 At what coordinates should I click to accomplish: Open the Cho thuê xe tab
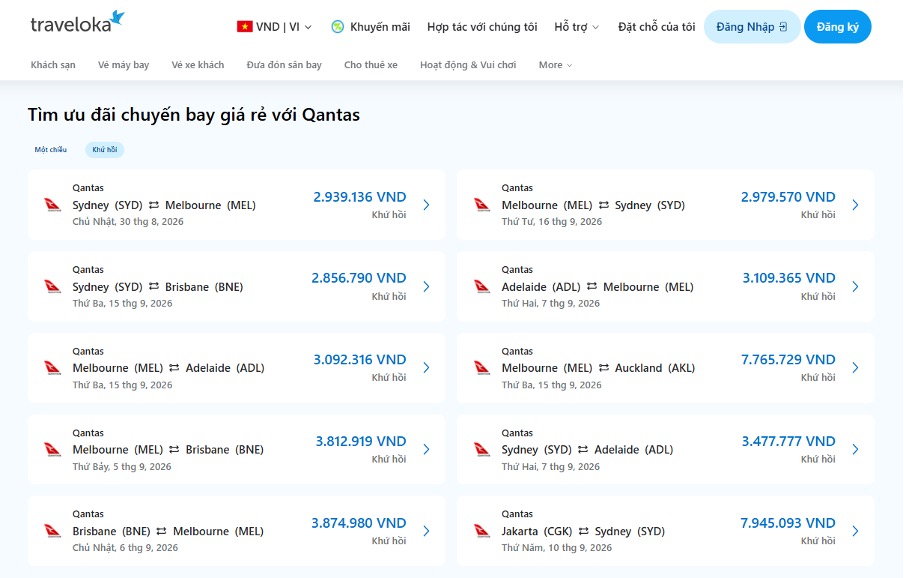point(371,65)
